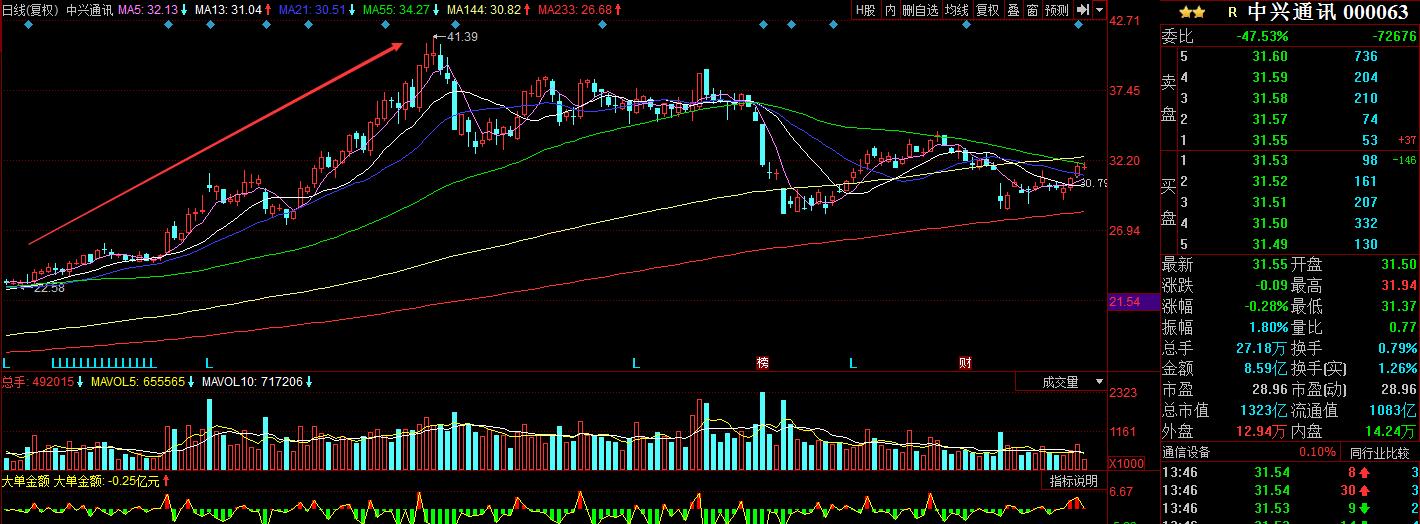Select sell level 4 price 31.59

1270,78
